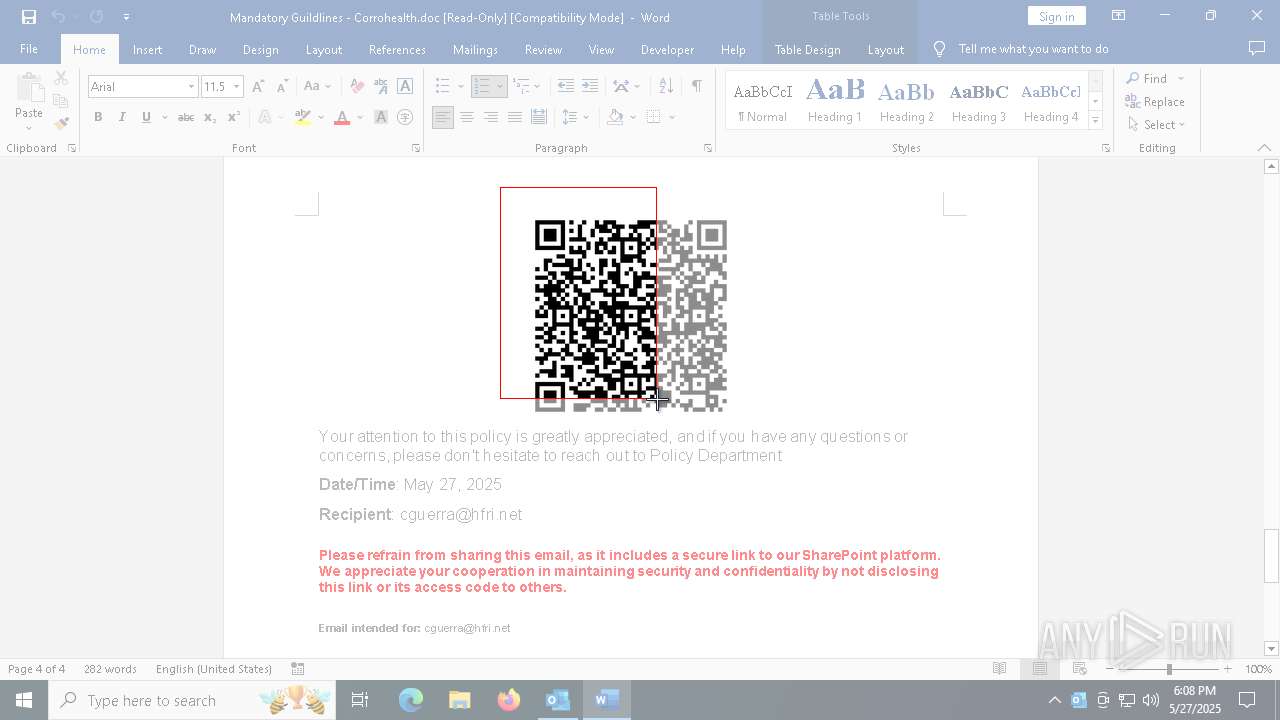
Task: Open borders dropdown arrow
Action: click(x=672, y=117)
